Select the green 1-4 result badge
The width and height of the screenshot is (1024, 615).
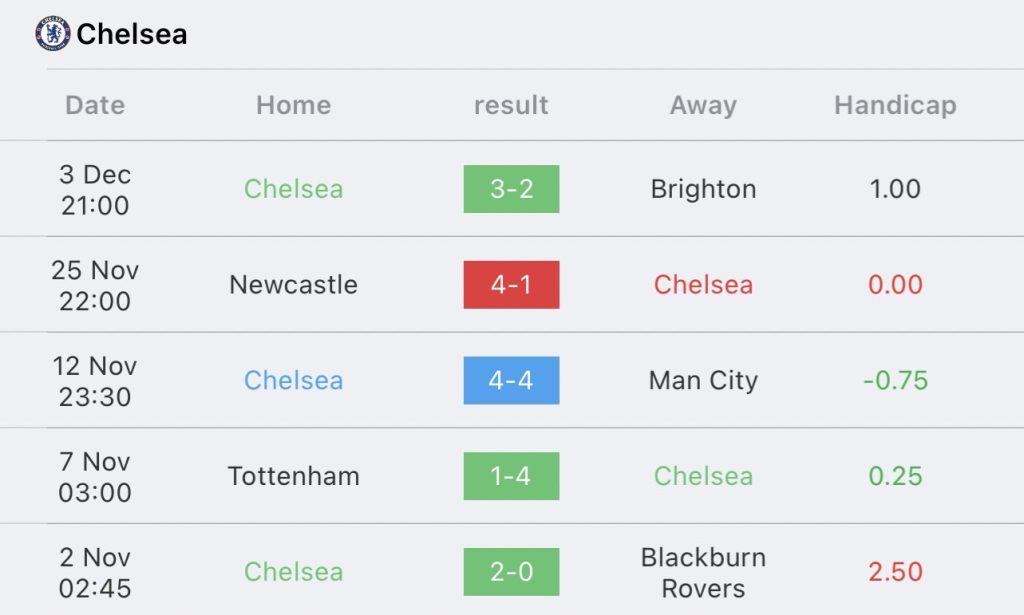point(511,476)
